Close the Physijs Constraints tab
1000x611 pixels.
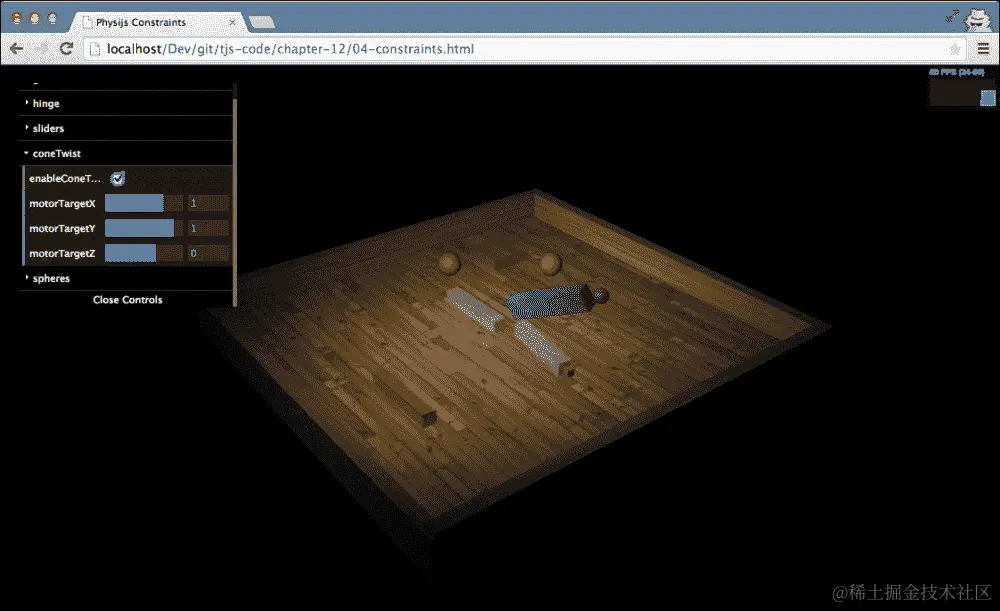[232, 22]
